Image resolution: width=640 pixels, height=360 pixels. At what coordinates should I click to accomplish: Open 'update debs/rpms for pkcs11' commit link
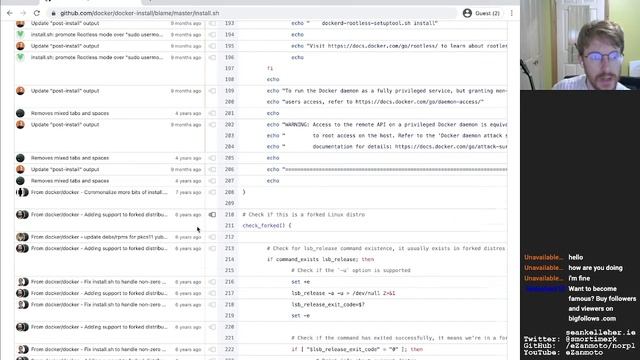[99, 237]
